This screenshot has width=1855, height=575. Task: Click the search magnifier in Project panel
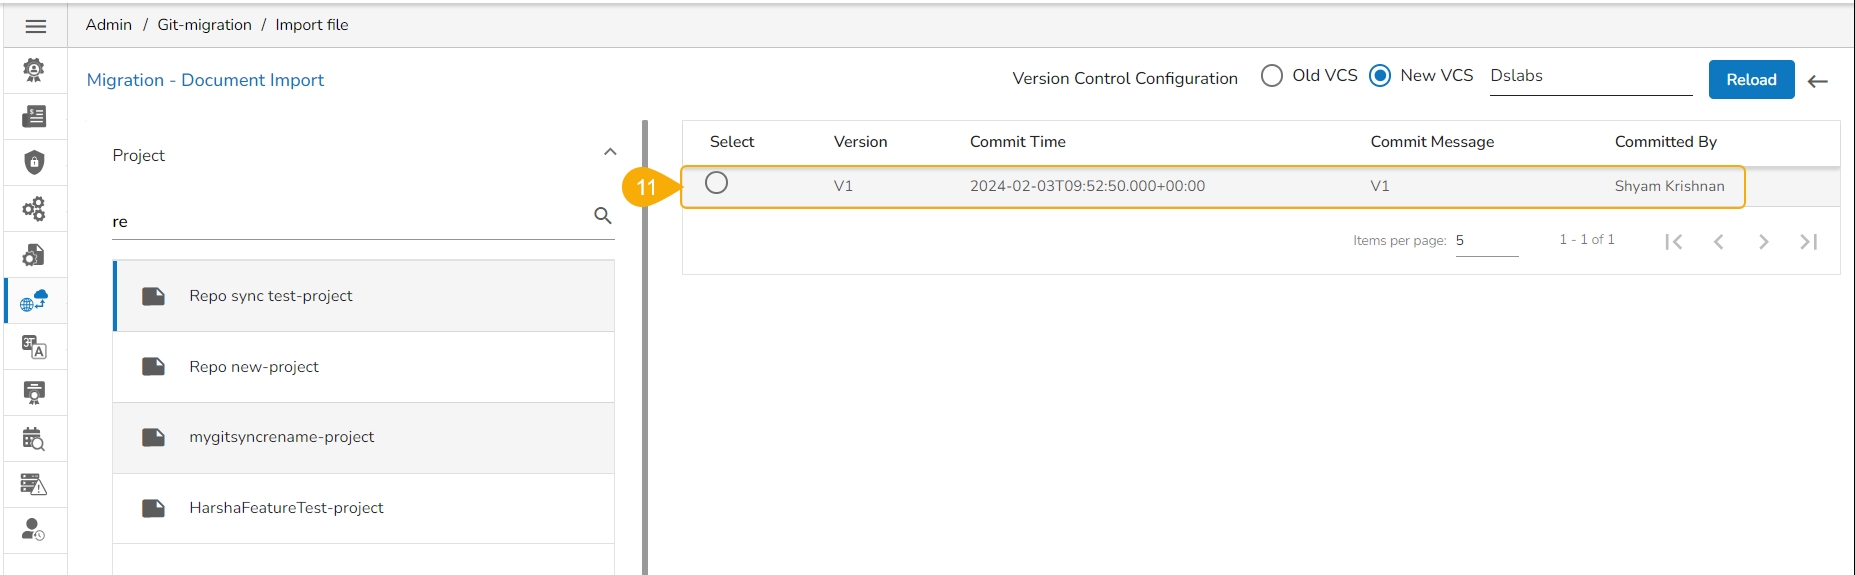[x=602, y=215]
